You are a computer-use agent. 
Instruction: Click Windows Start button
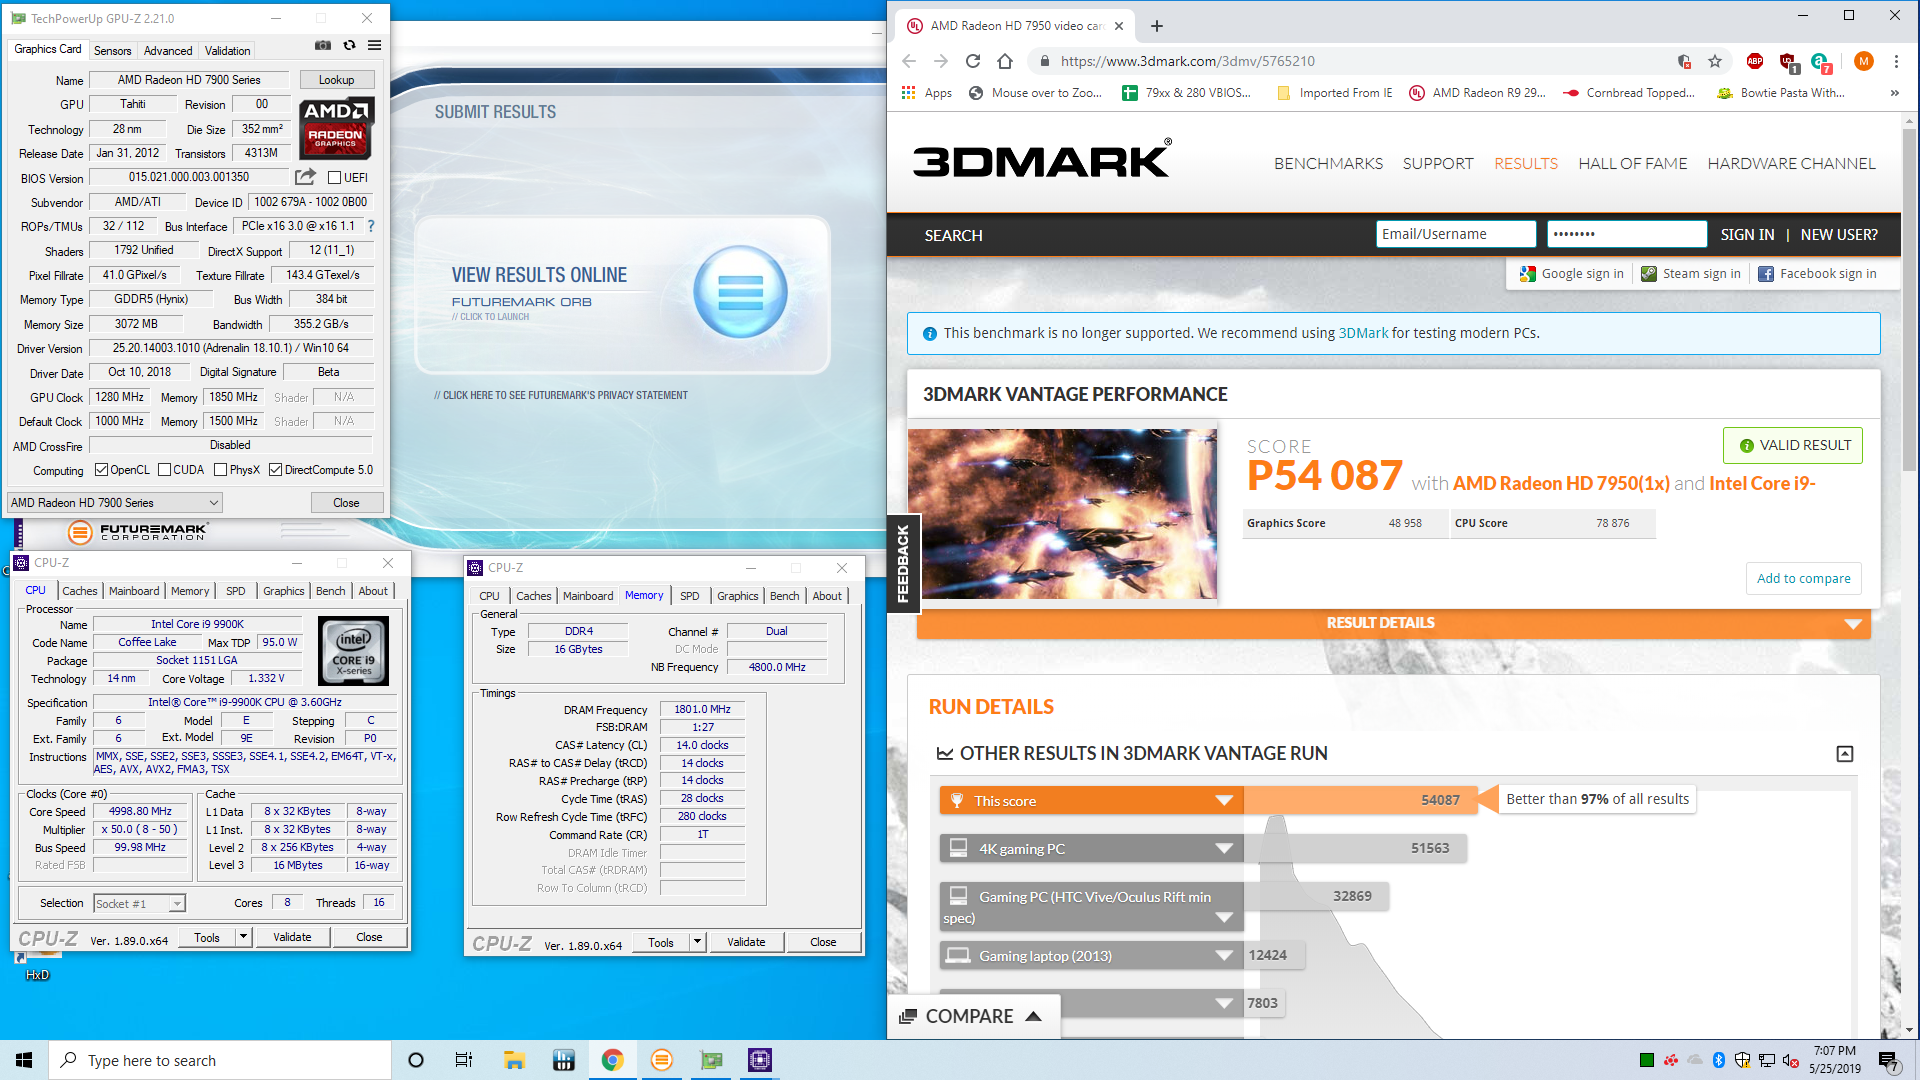coord(24,1060)
